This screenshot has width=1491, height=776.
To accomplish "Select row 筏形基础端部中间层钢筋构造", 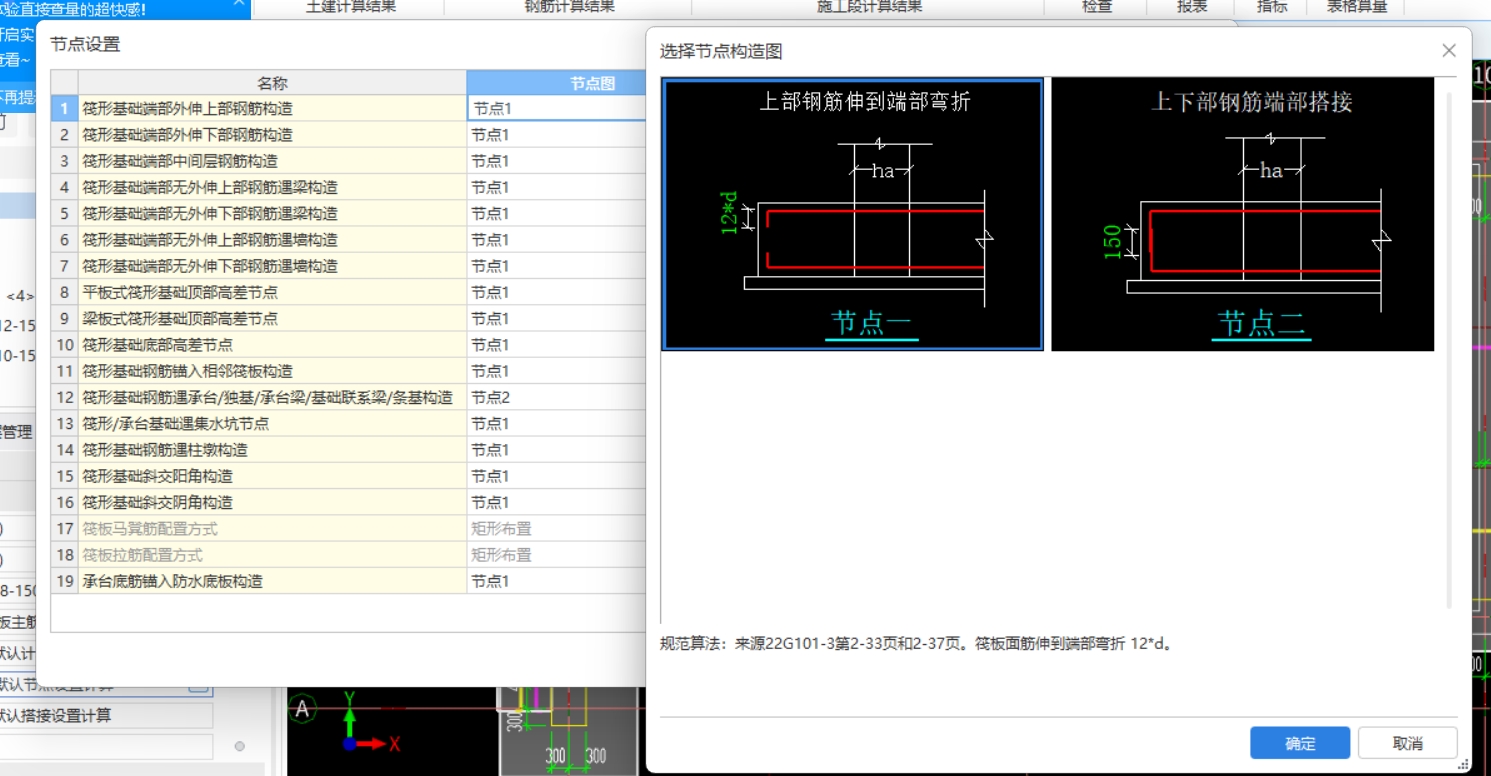I will [x=272, y=161].
